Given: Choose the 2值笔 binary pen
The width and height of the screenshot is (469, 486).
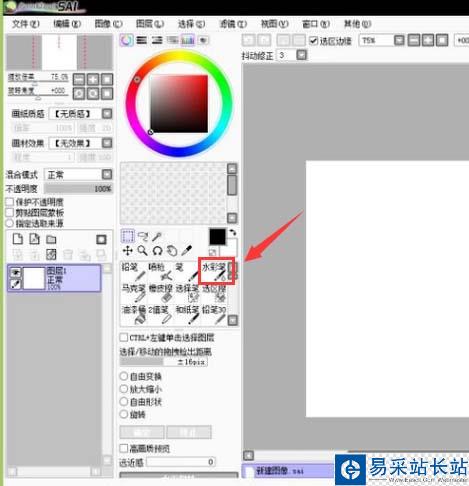Looking at the screenshot, I should point(161,314).
